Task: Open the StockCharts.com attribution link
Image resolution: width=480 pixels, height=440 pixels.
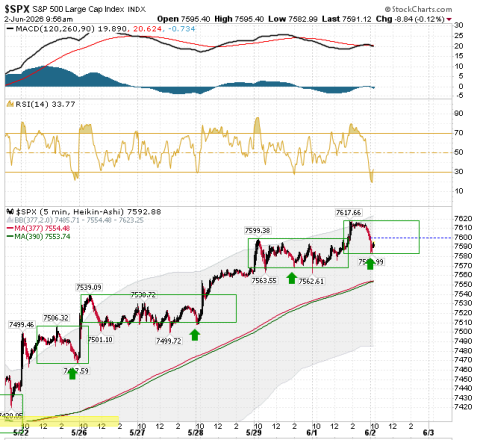Action: [x=418, y=9]
